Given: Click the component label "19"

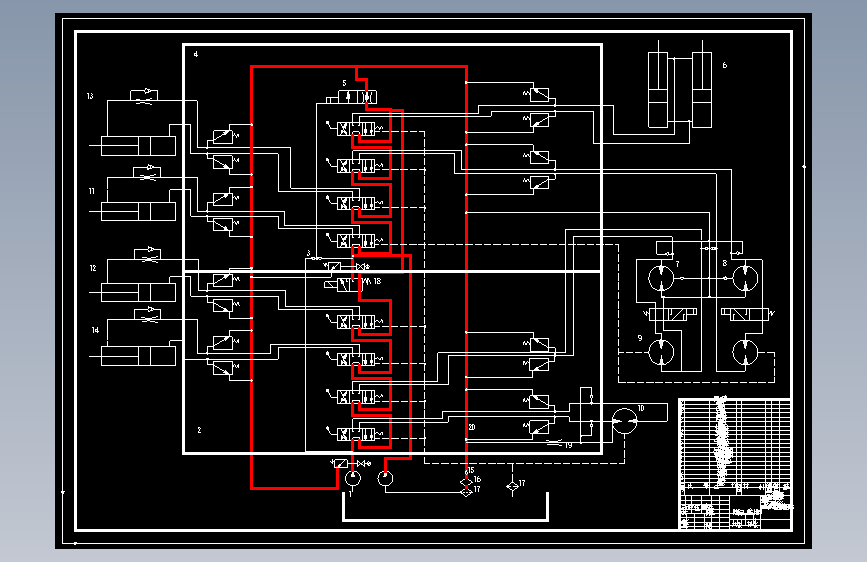Looking at the screenshot, I should (x=568, y=445).
